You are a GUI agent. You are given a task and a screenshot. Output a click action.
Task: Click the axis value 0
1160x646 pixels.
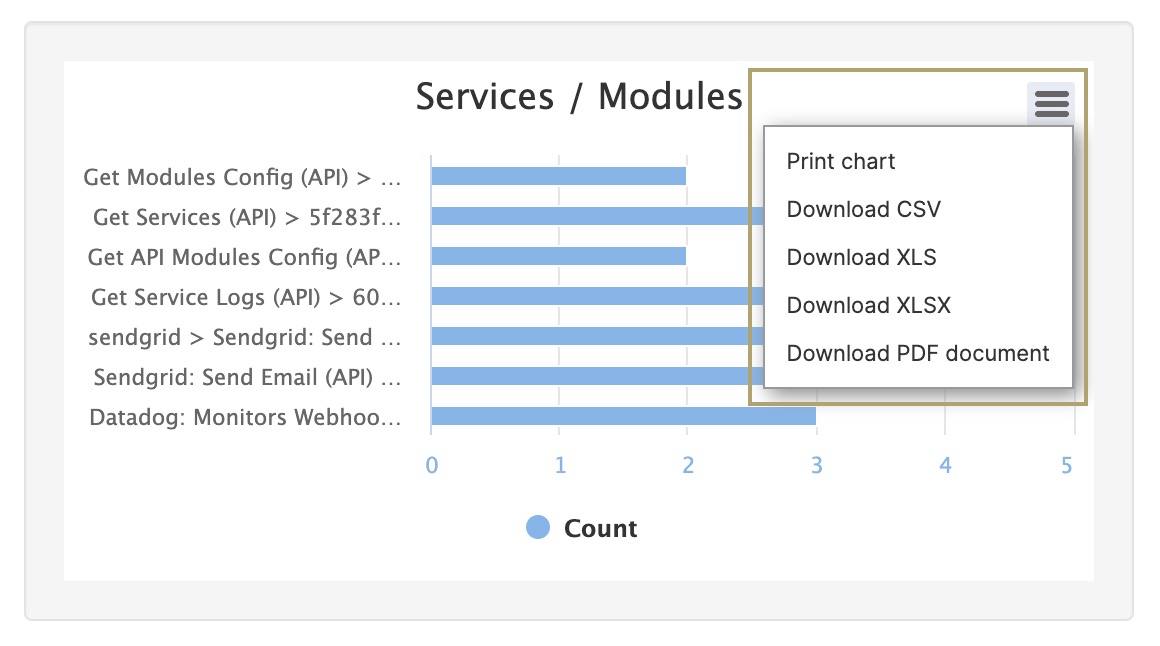click(432, 465)
